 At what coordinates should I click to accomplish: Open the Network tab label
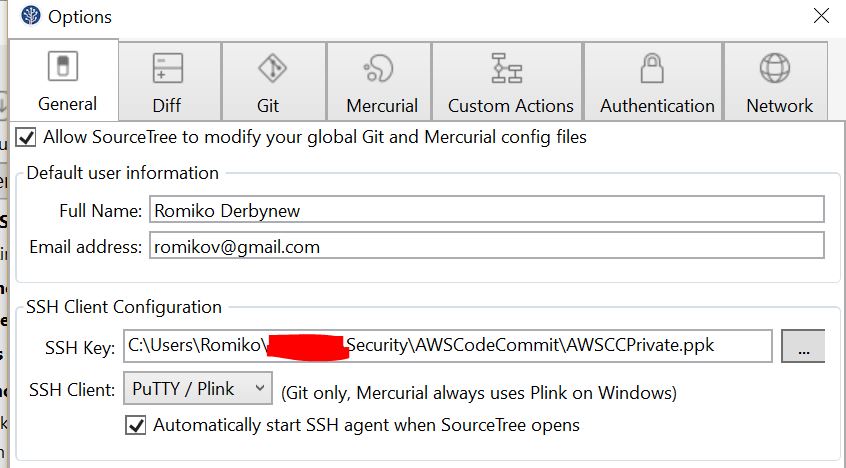pos(779,105)
